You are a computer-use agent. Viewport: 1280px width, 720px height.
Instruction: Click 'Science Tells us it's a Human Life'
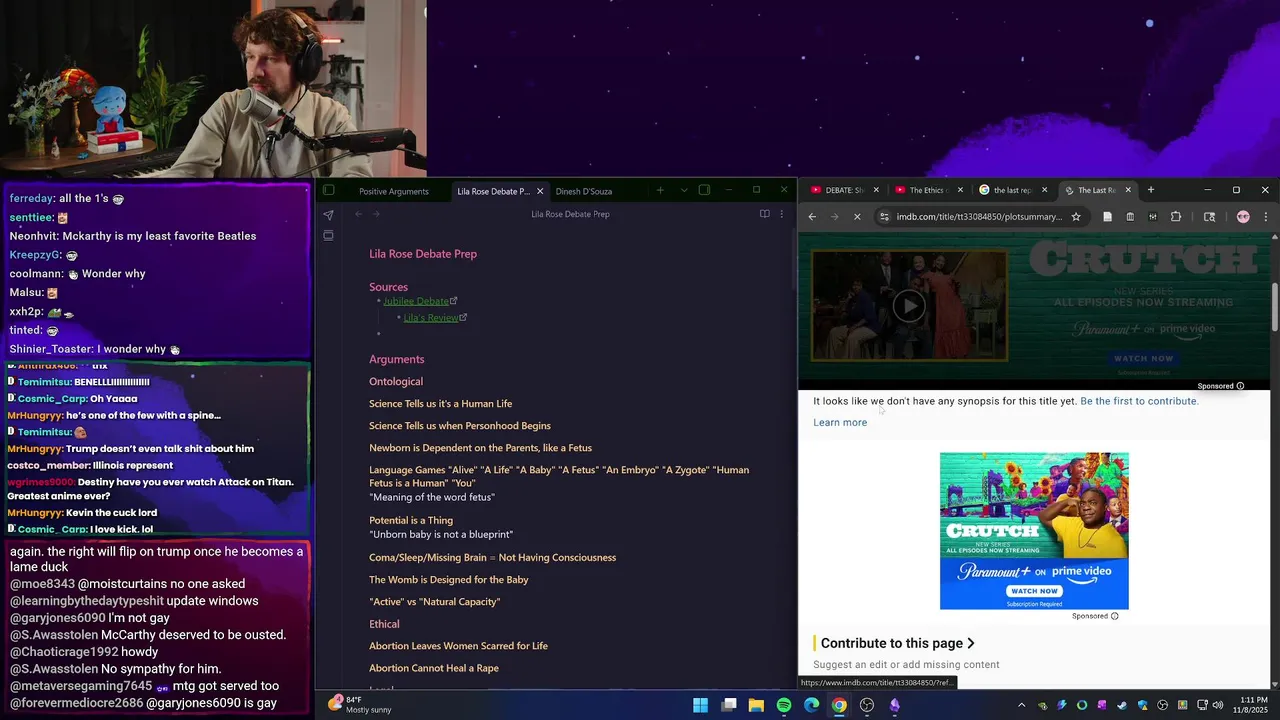pos(440,404)
